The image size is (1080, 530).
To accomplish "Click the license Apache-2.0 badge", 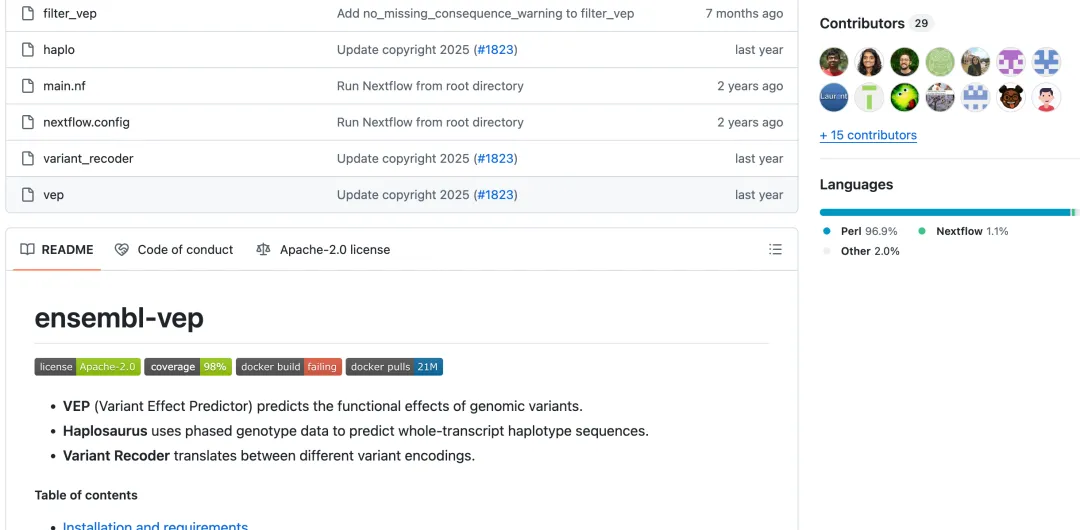I will [87, 367].
